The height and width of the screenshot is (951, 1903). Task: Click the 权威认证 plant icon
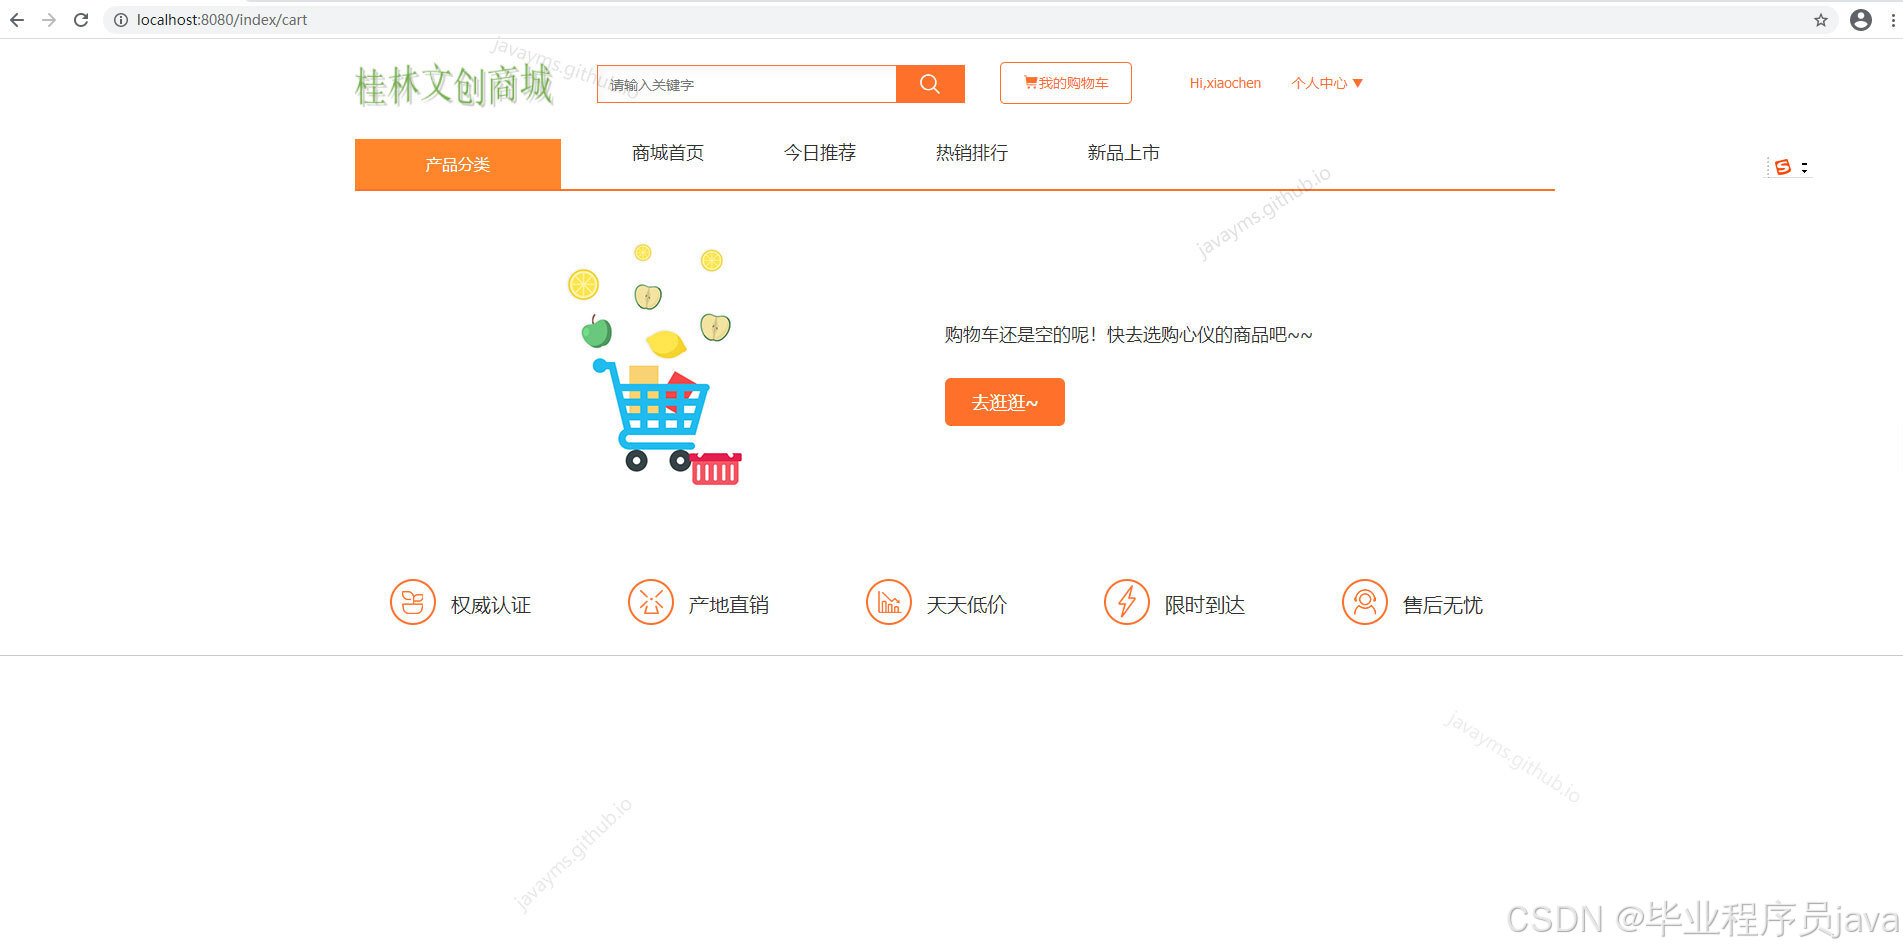413,602
